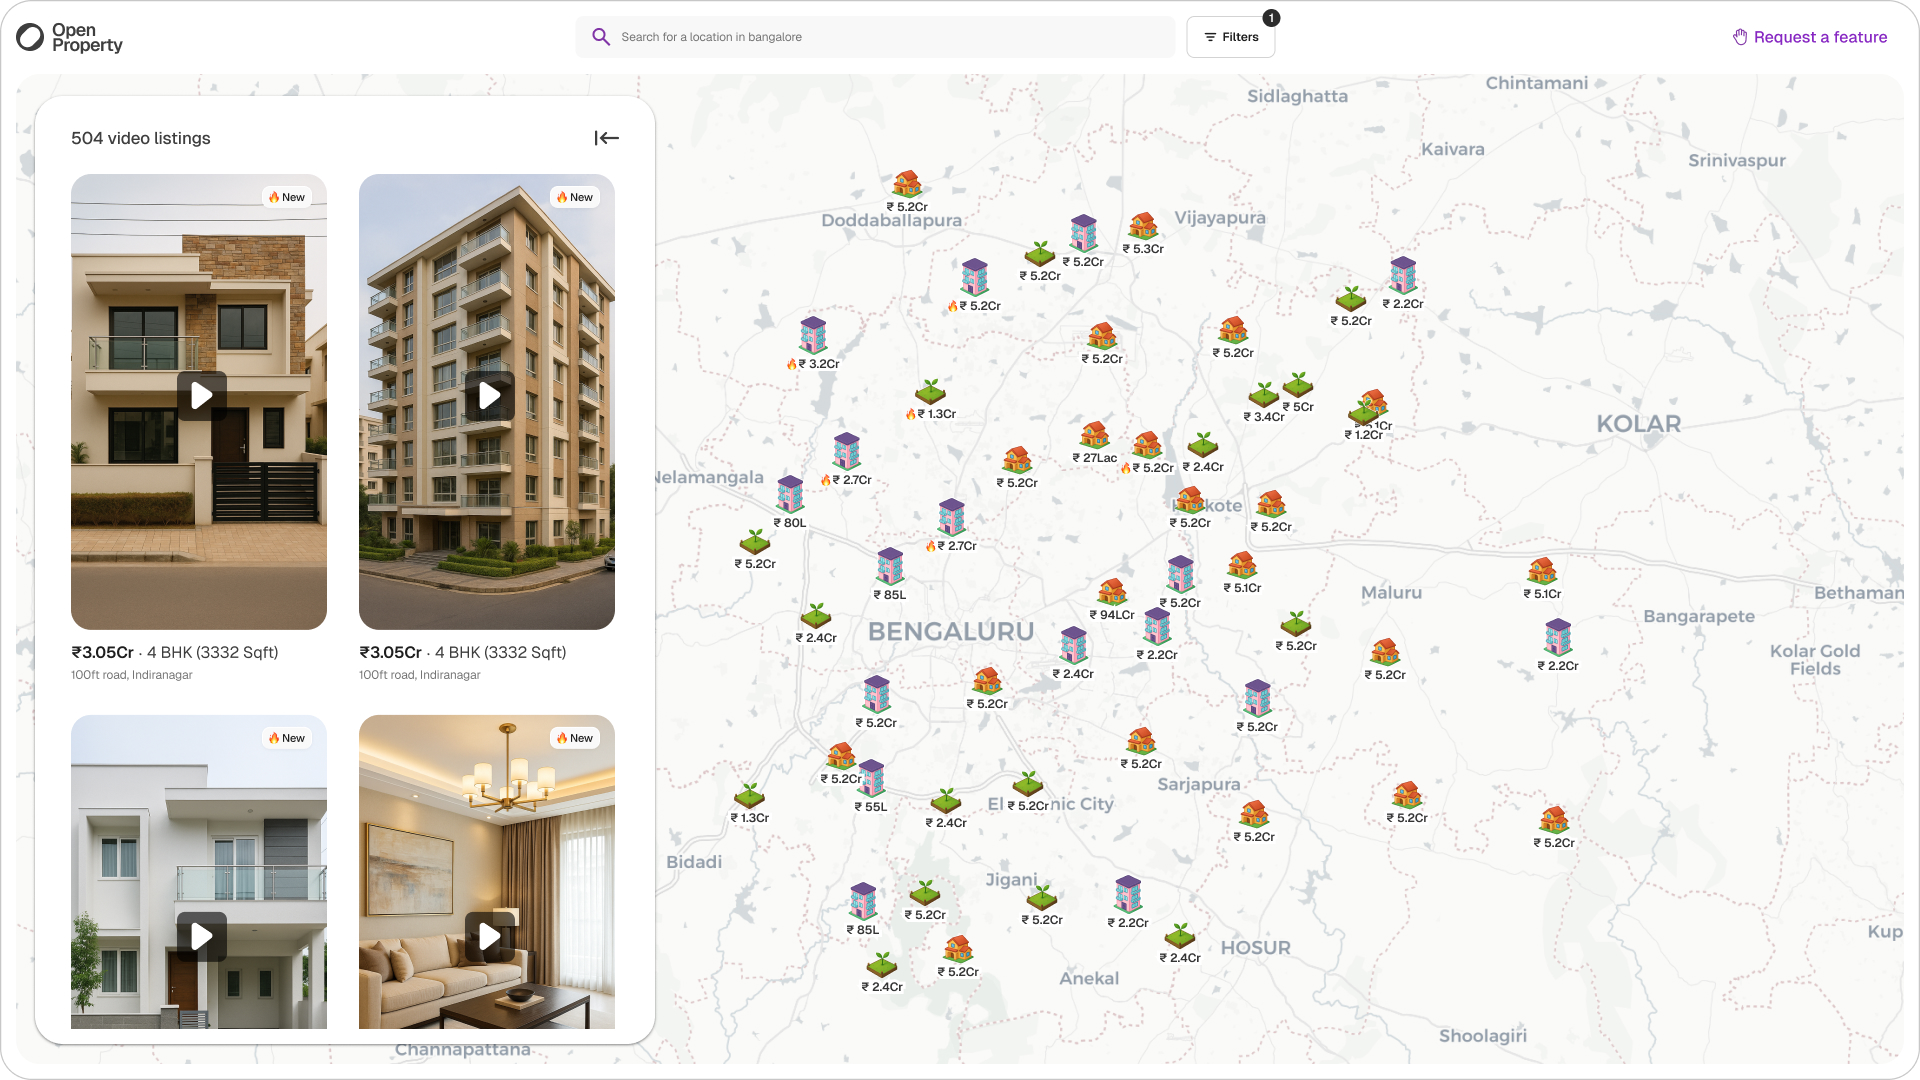The height and width of the screenshot is (1080, 1920).
Task: Click the Request a feature link
Action: click(1810, 37)
